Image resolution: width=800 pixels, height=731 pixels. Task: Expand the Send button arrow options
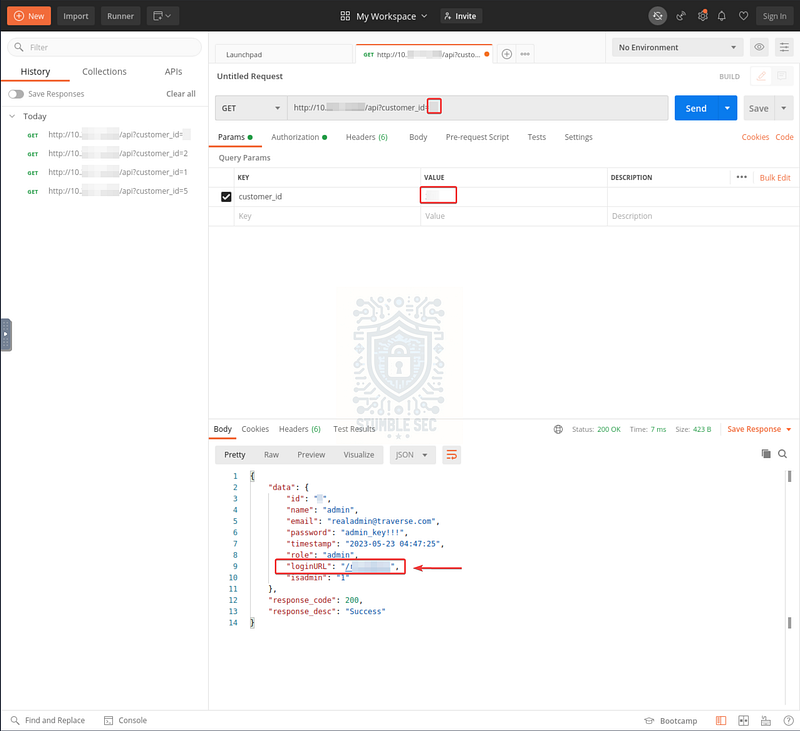tap(727, 108)
